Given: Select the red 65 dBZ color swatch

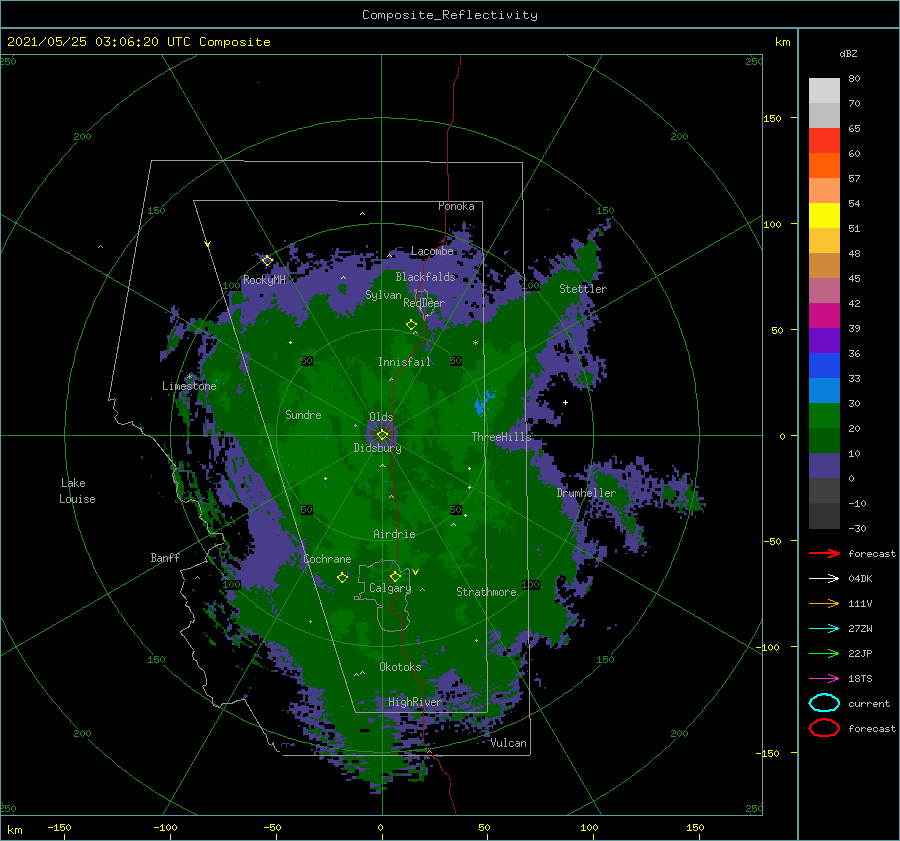Looking at the screenshot, I should point(824,140).
